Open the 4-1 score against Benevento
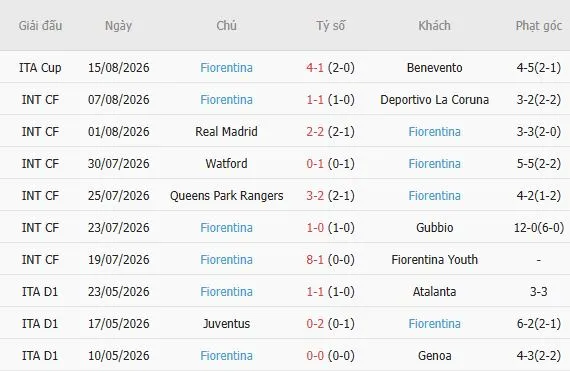 (x=315, y=68)
